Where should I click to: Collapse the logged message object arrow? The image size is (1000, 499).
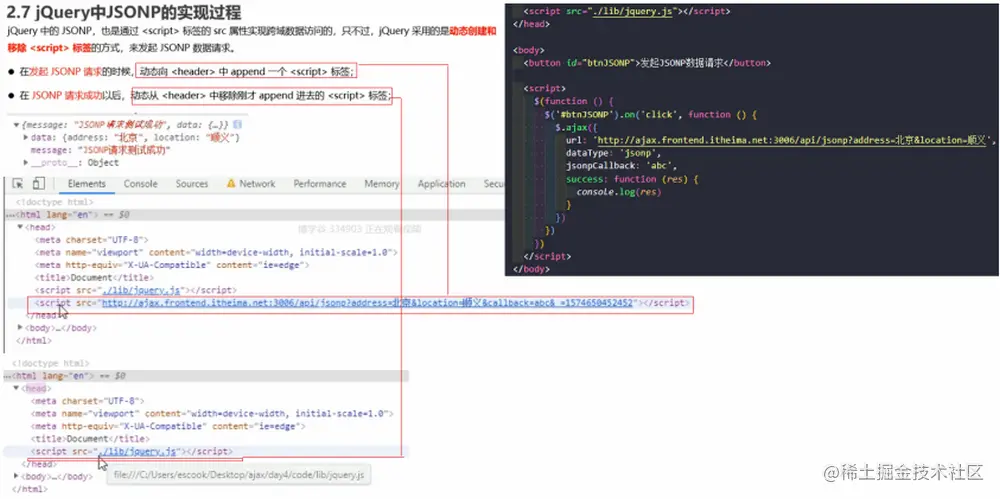click(x=17, y=125)
